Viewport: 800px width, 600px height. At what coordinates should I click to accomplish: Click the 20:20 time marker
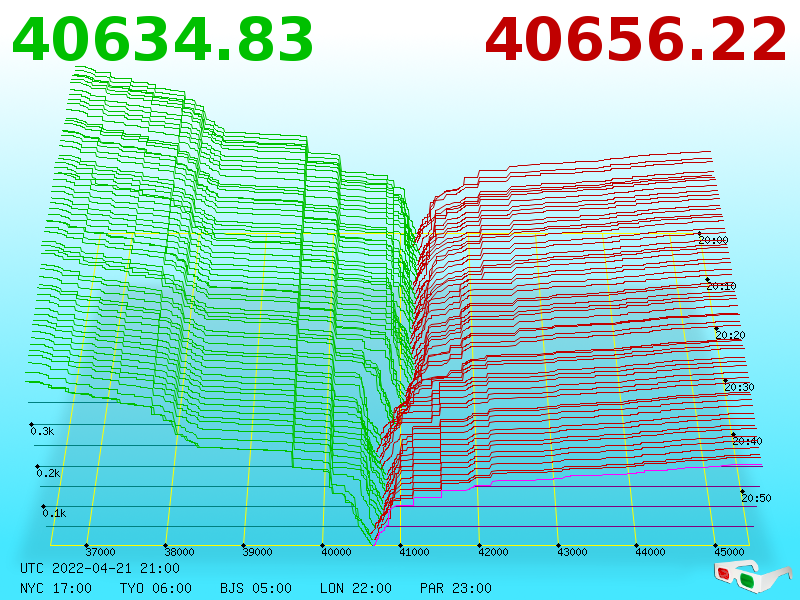[x=730, y=335]
